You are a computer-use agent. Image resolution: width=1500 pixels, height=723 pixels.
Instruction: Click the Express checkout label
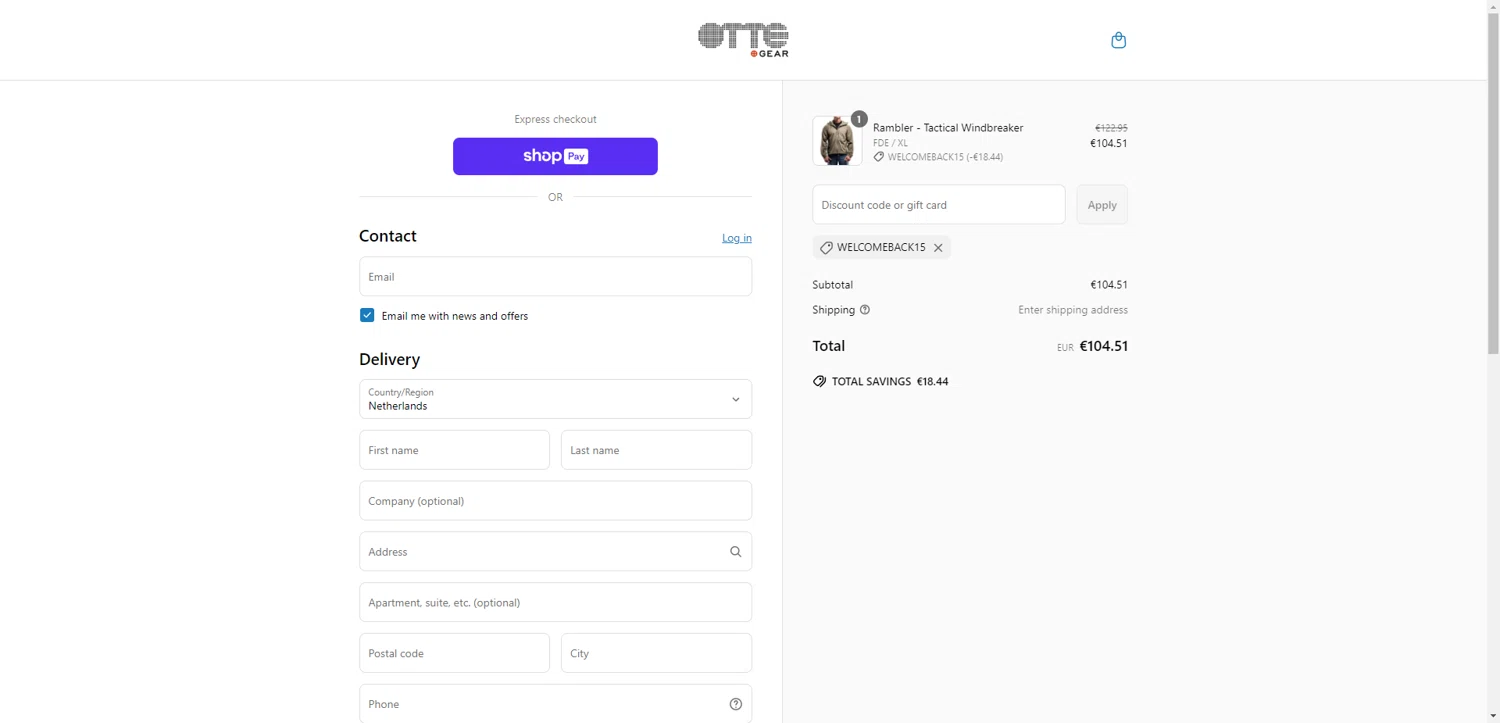click(555, 119)
